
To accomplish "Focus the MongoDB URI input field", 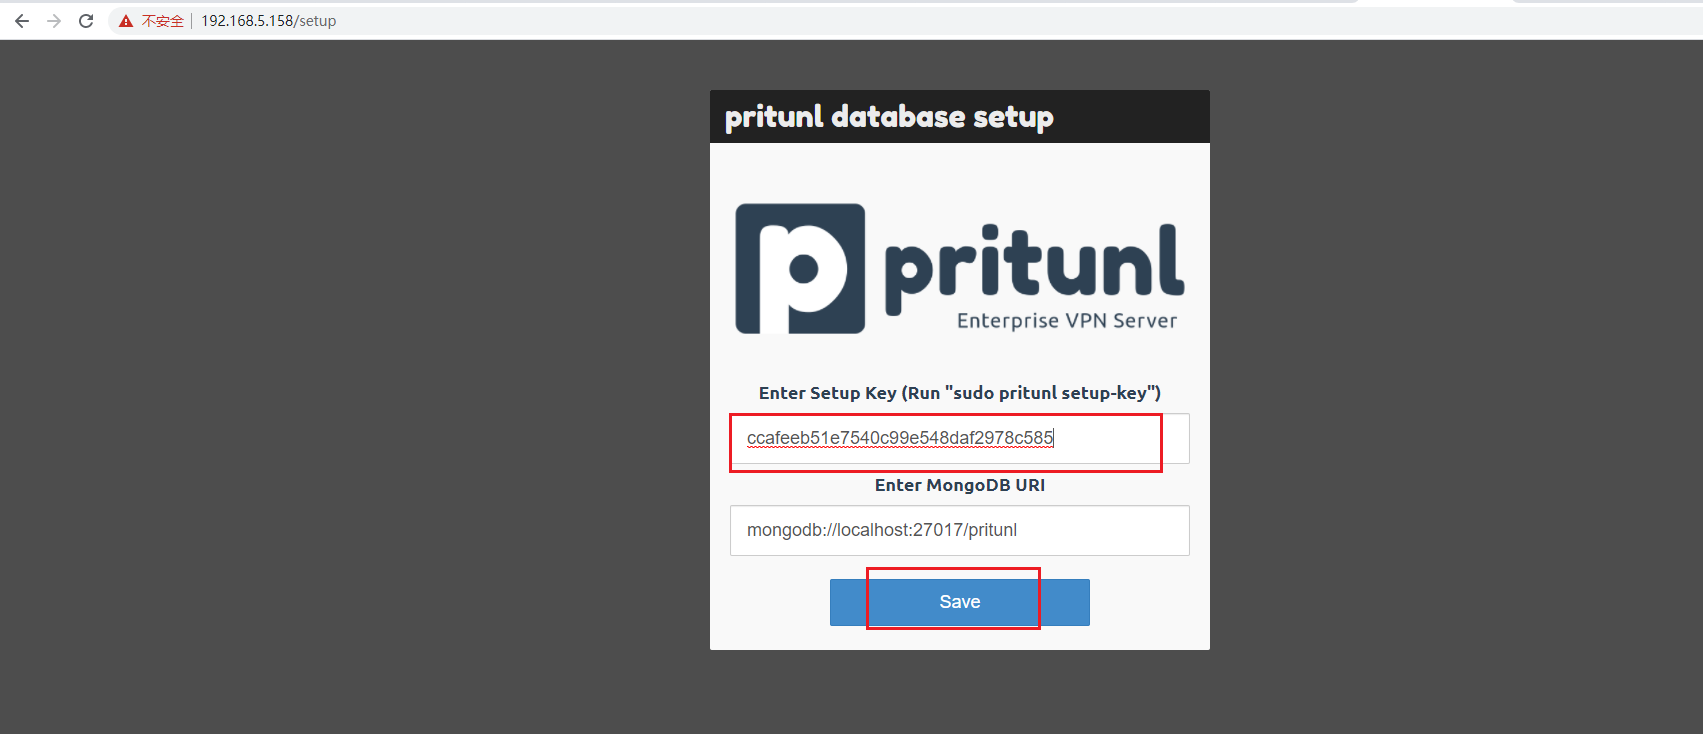I will (959, 530).
